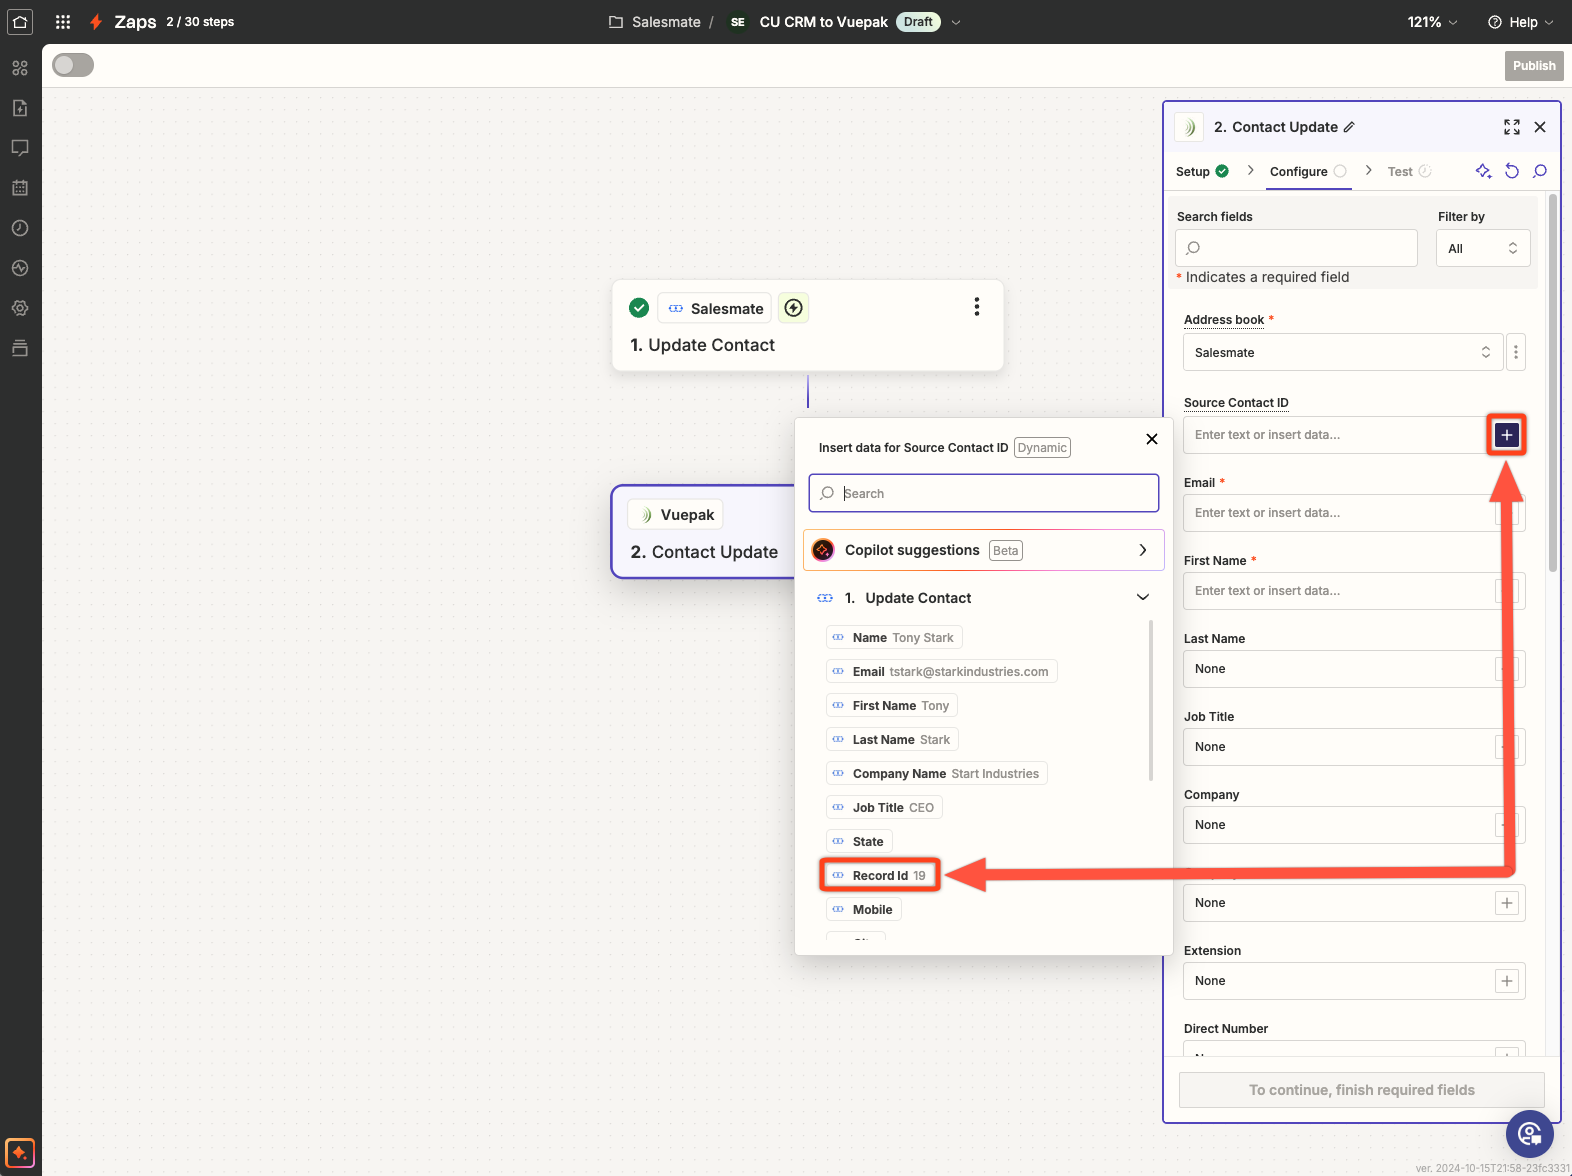Open Zap history clock icon in sidebar
Viewport: 1572px width, 1176px height.
point(20,228)
